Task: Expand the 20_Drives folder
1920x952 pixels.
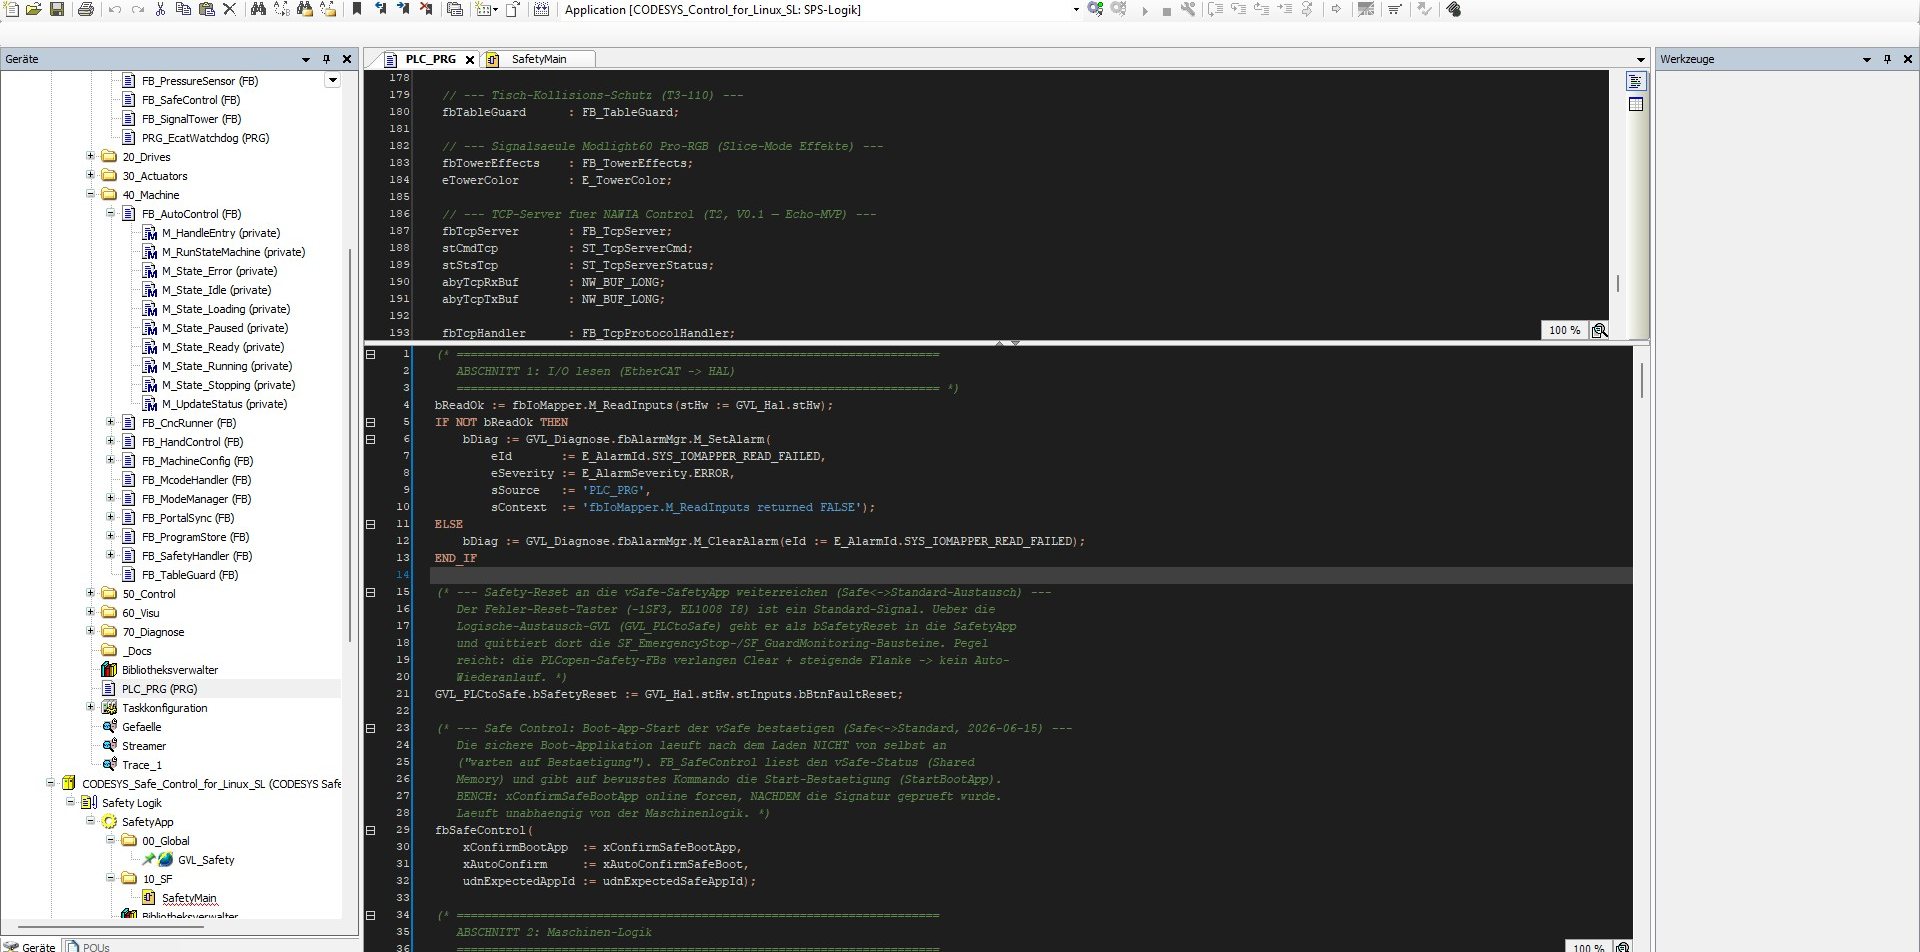Action: click(x=90, y=156)
